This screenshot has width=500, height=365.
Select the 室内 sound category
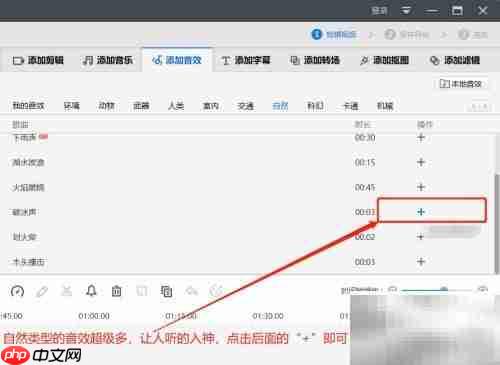[211, 106]
